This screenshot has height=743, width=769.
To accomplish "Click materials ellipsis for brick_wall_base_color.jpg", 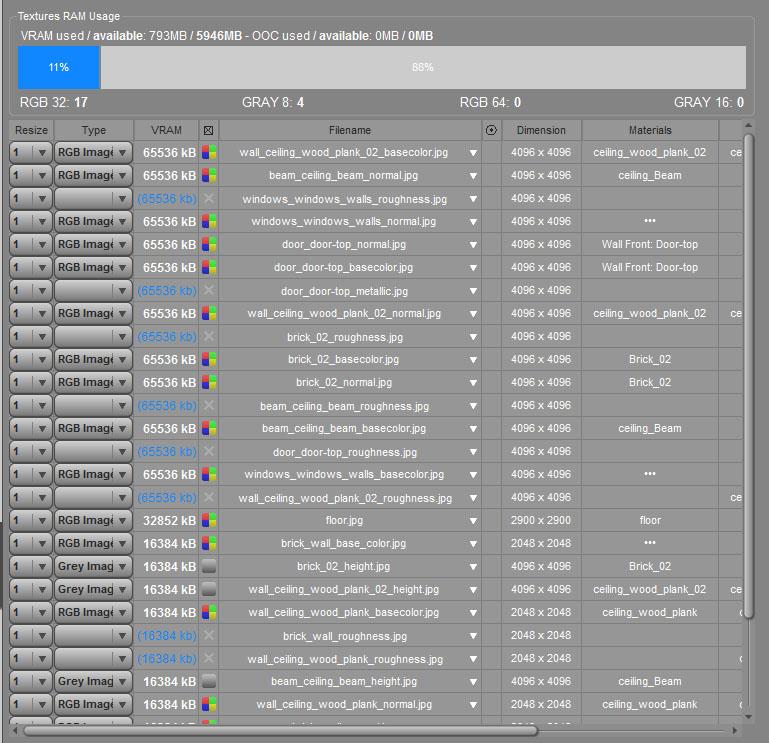I will pos(650,542).
